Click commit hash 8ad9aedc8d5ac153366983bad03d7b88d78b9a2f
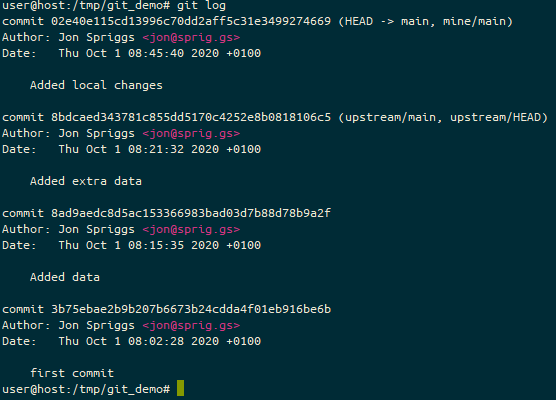The height and width of the screenshot is (400, 556). coord(191,213)
